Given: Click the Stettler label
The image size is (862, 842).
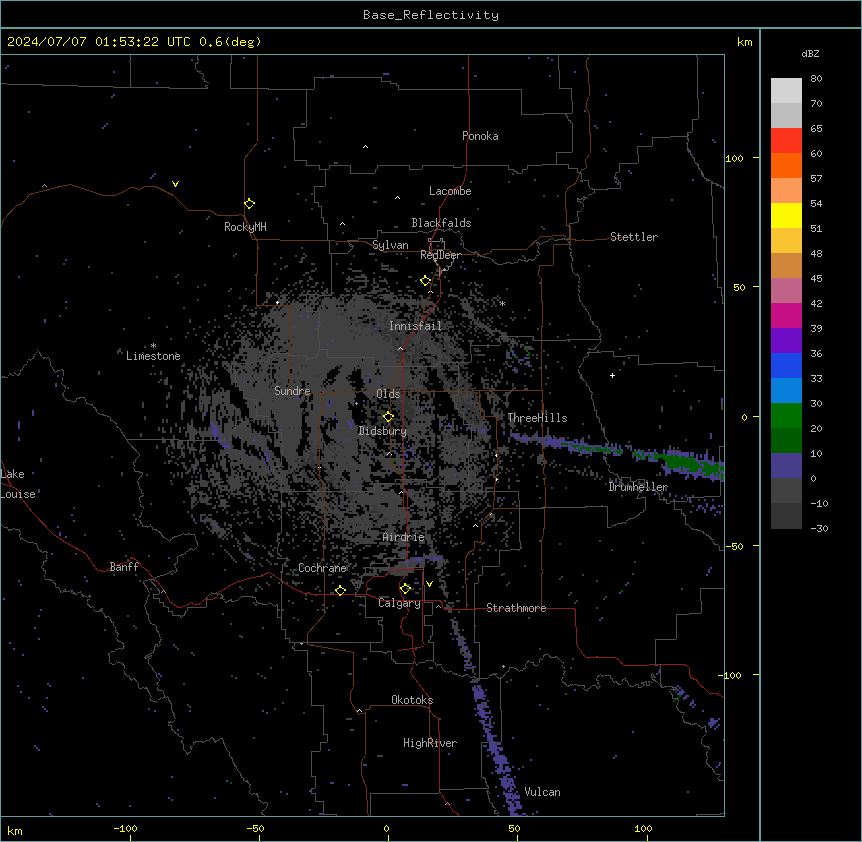Looking at the screenshot, I should [x=634, y=237].
